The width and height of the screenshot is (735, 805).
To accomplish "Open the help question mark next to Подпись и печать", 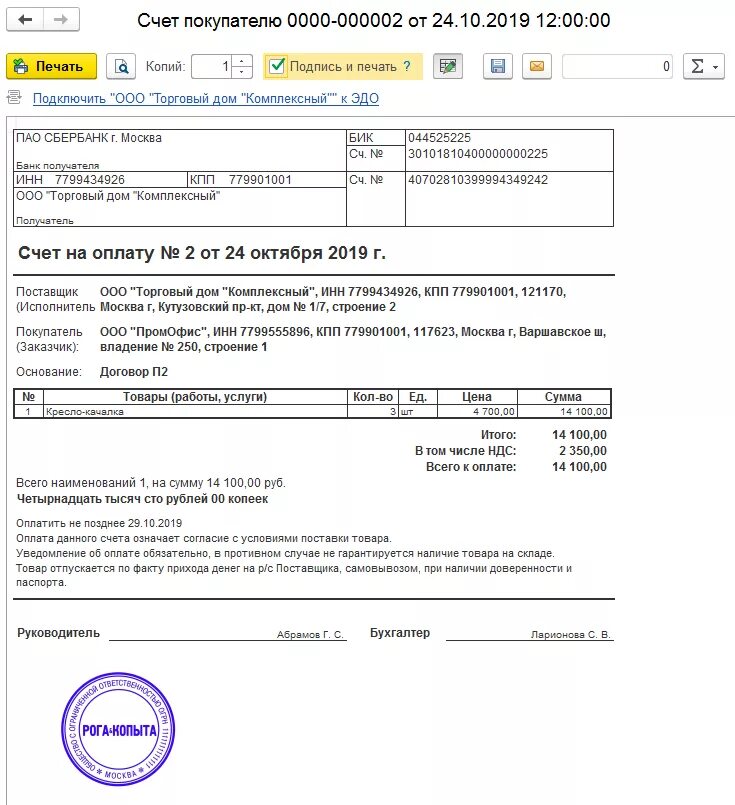I will point(407,66).
